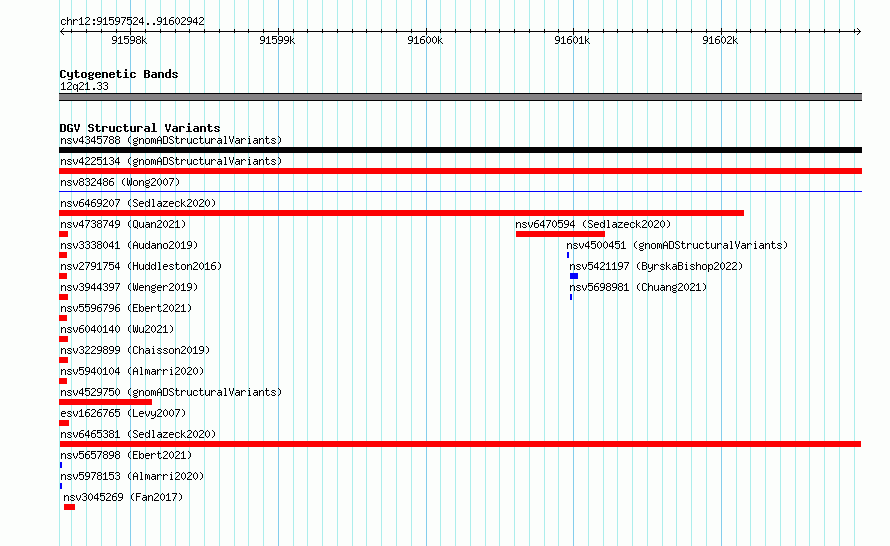The width and height of the screenshot is (890, 546).
Task: Select the small red nsv5940104 bar
Action: 63,381
